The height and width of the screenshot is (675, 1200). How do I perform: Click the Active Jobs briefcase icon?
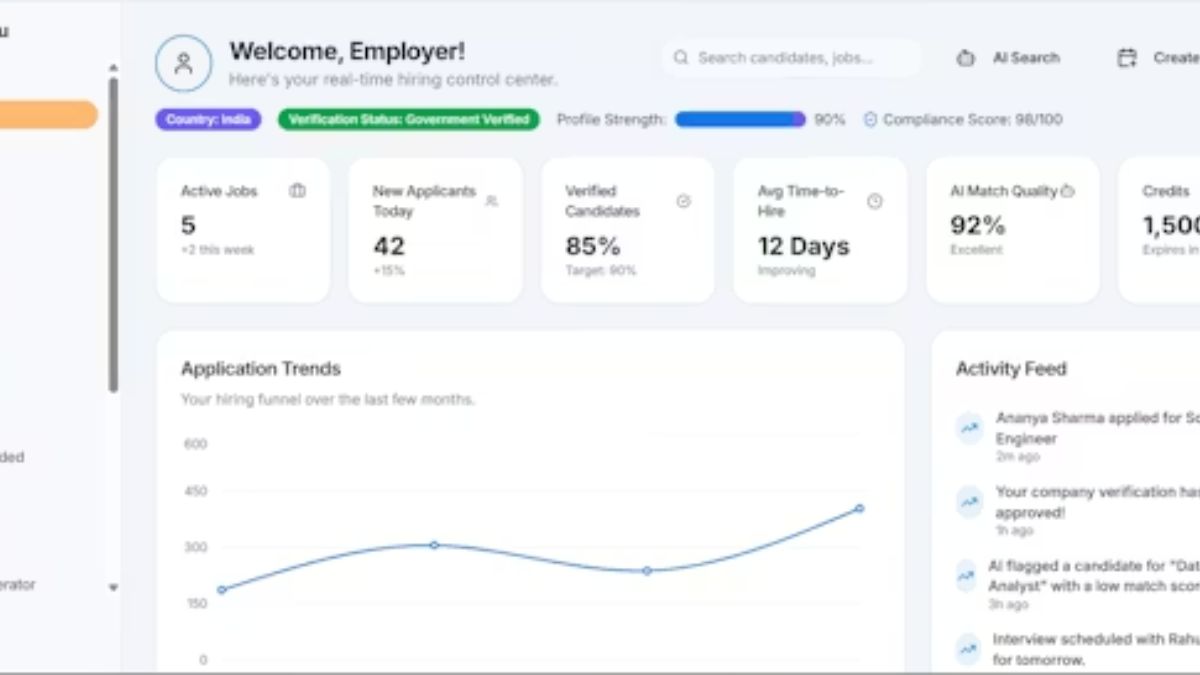(297, 190)
